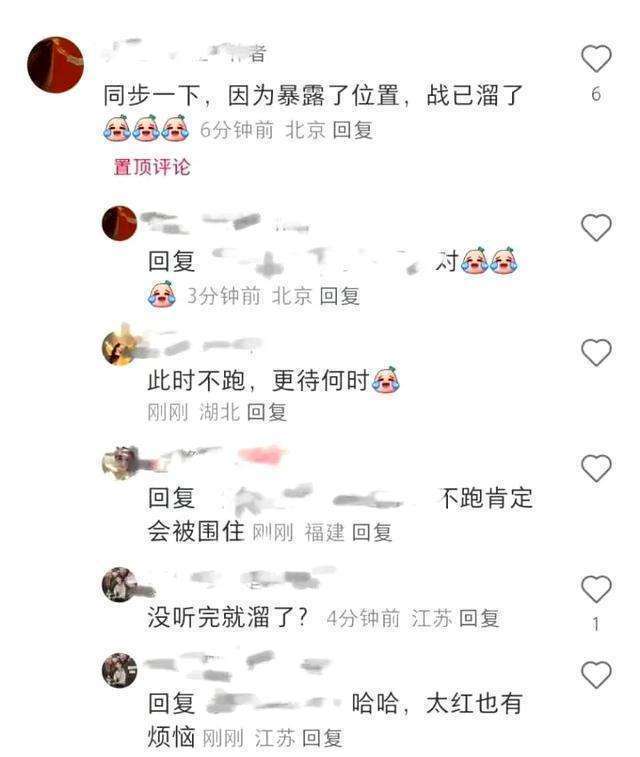640x757 pixels.
Task: Like the comment 此时不跑，更待何时
Action: [596, 352]
